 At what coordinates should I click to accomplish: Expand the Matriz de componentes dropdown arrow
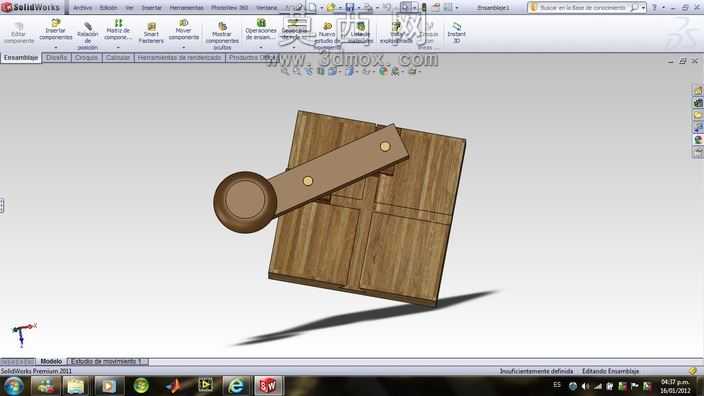[x=118, y=47]
